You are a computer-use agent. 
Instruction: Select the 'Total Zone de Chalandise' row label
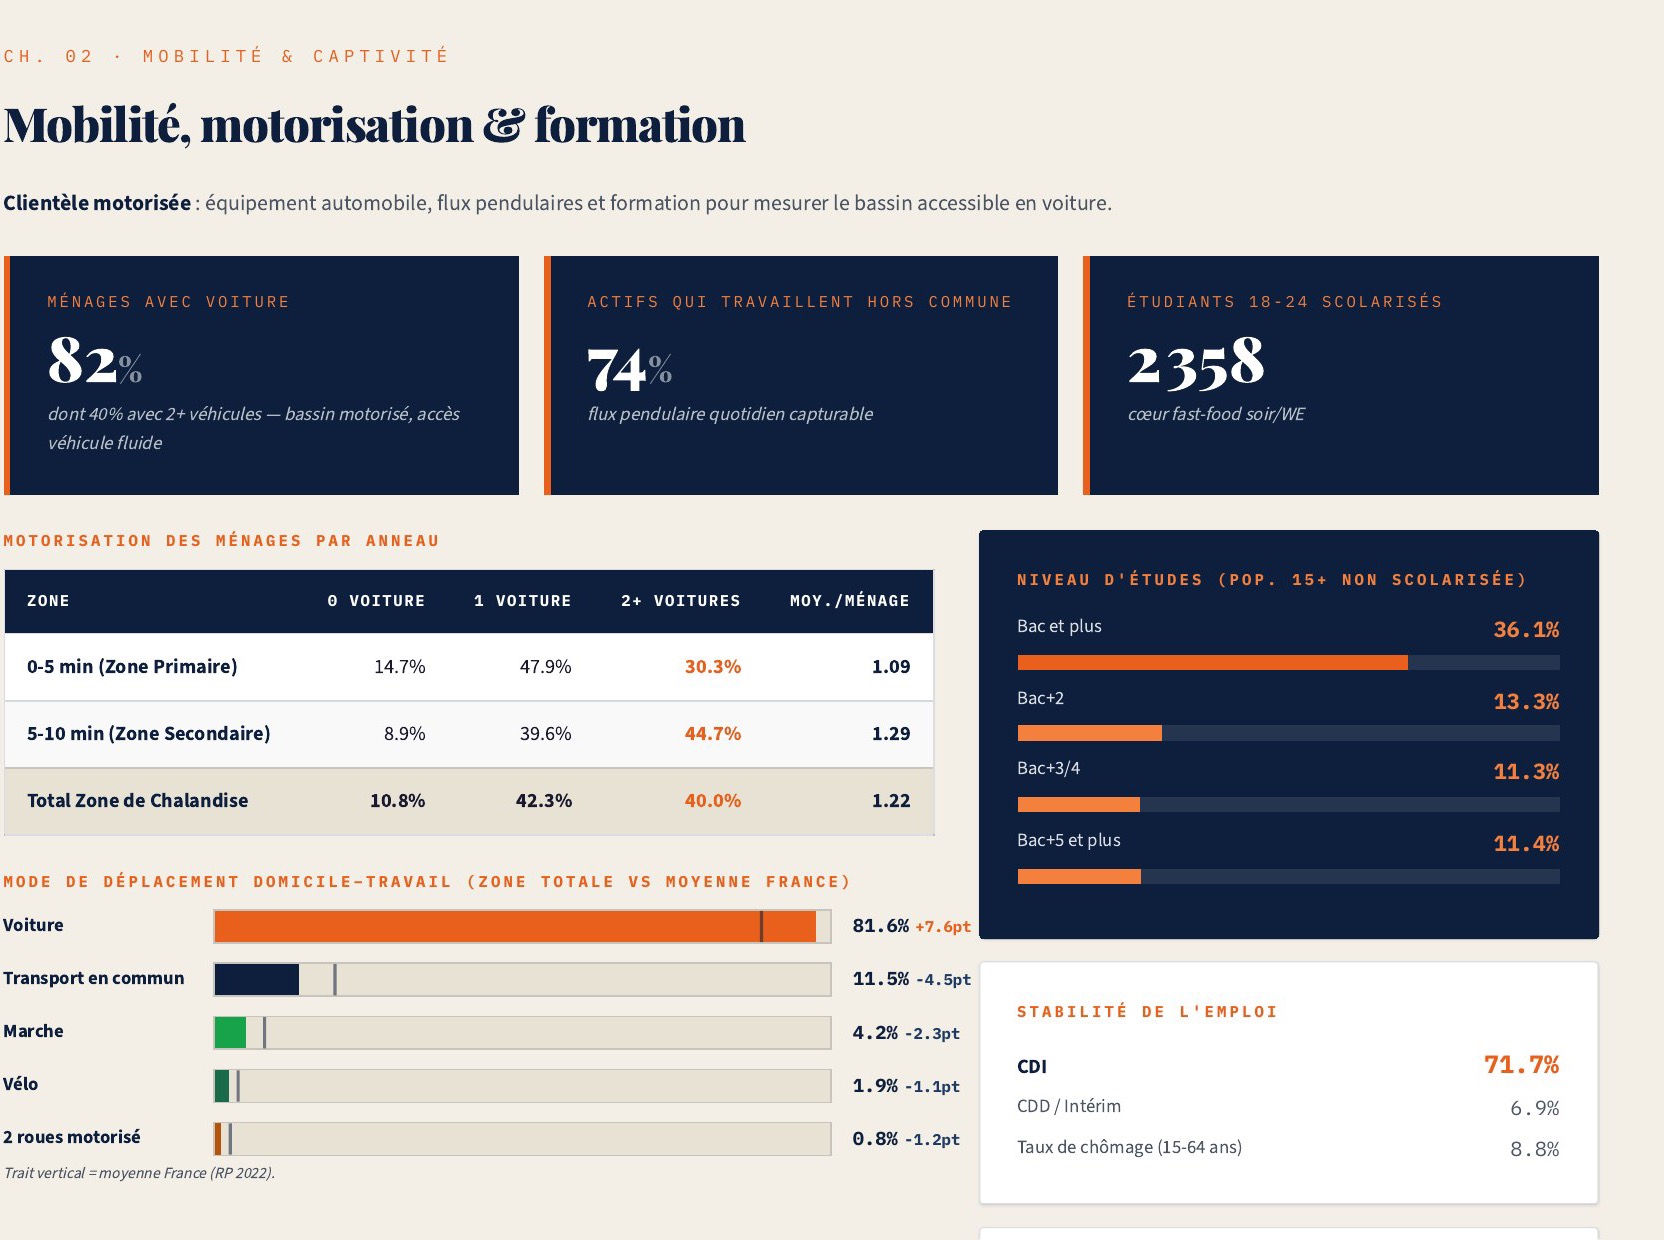point(138,801)
